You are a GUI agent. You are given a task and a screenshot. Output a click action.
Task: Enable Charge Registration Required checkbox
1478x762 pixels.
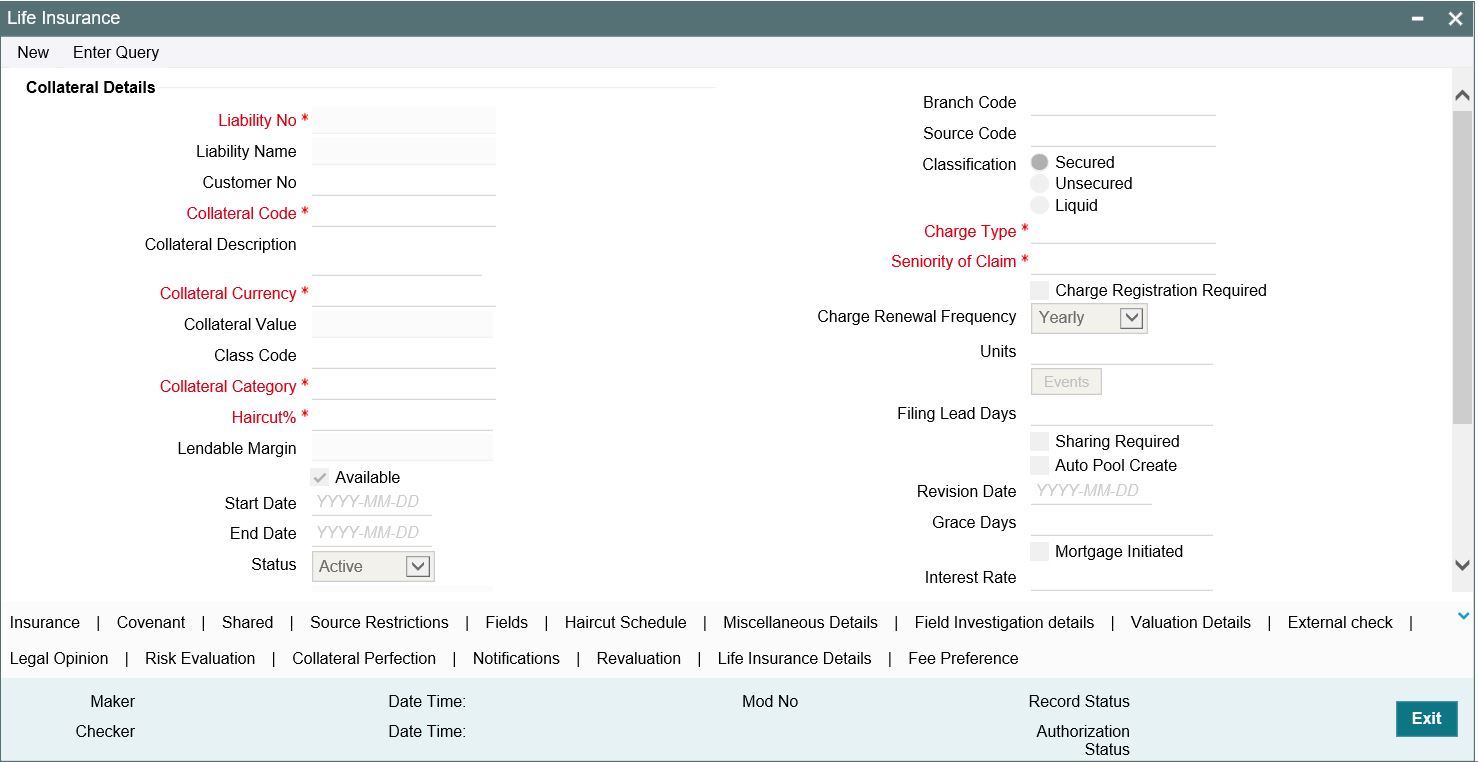click(1040, 290)
